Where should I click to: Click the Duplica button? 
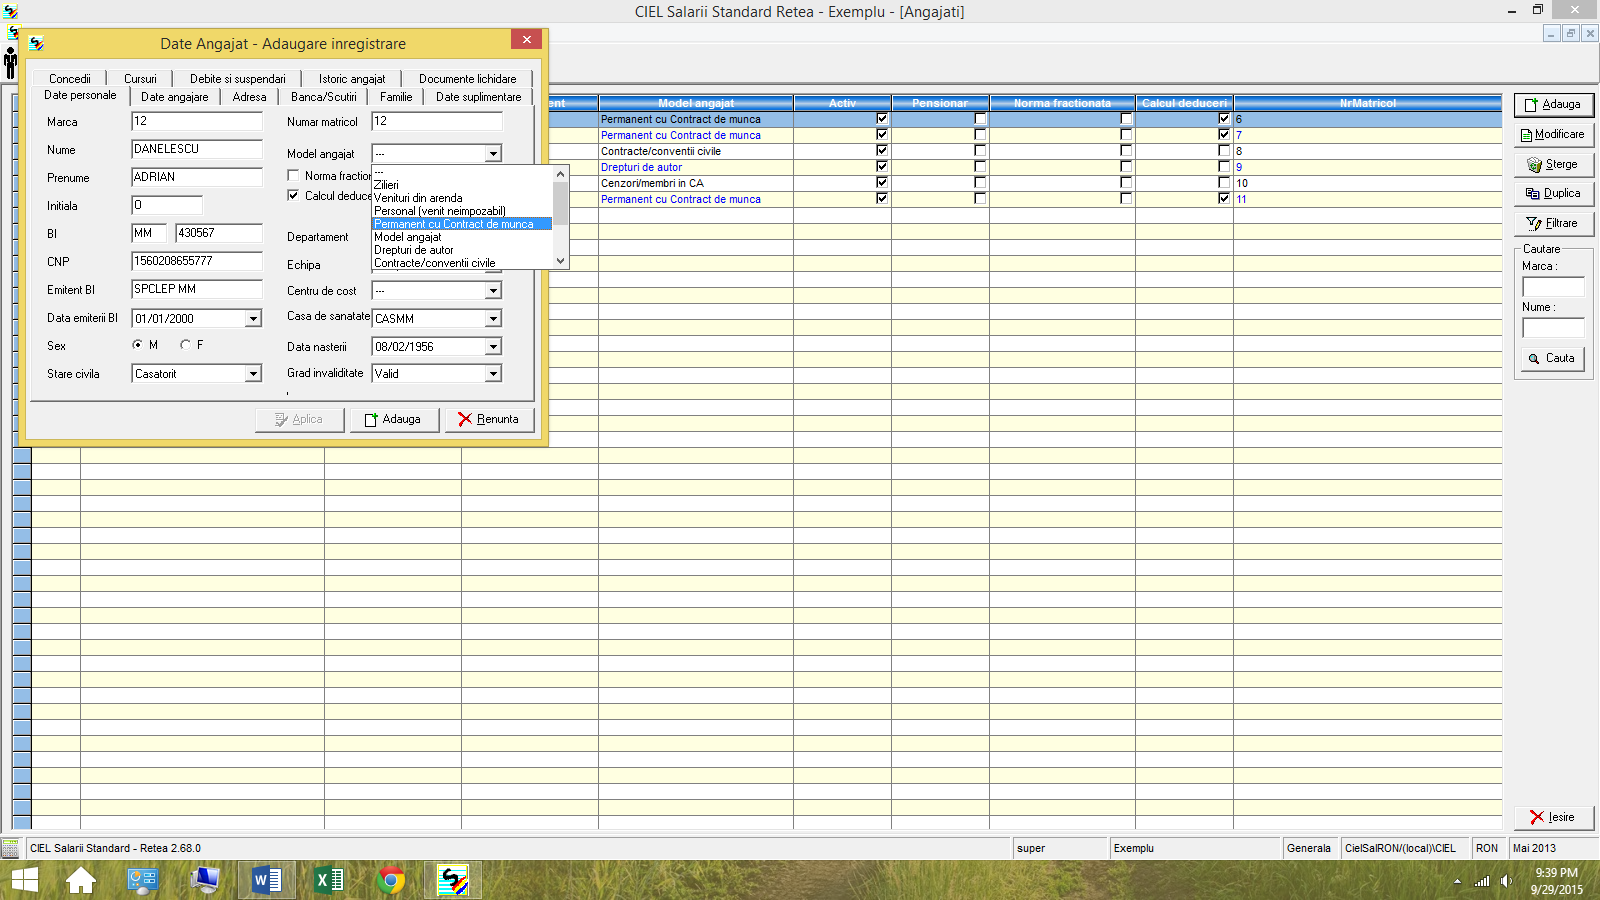click(1553, 193)
